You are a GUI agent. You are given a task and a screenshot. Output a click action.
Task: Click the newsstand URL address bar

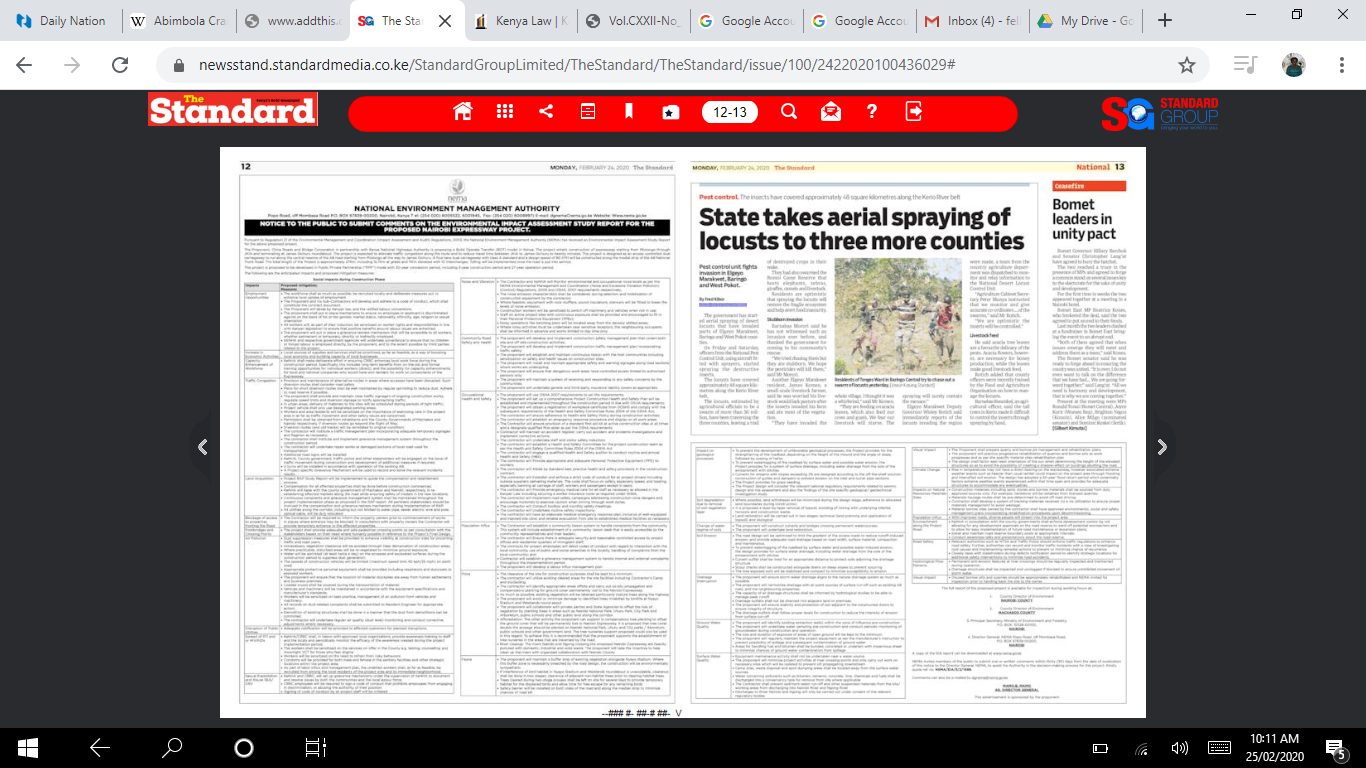coord(680,65)
